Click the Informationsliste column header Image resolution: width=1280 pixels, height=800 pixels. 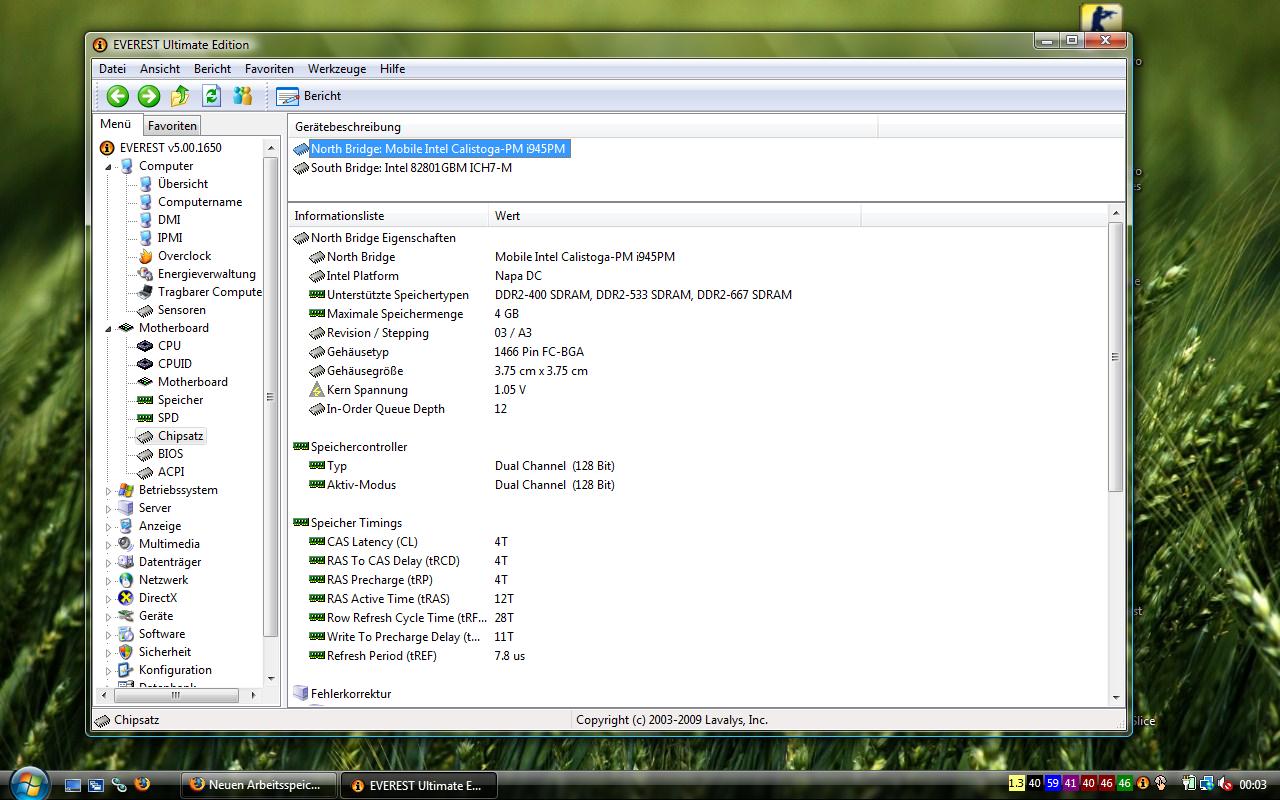click(388, 216)
